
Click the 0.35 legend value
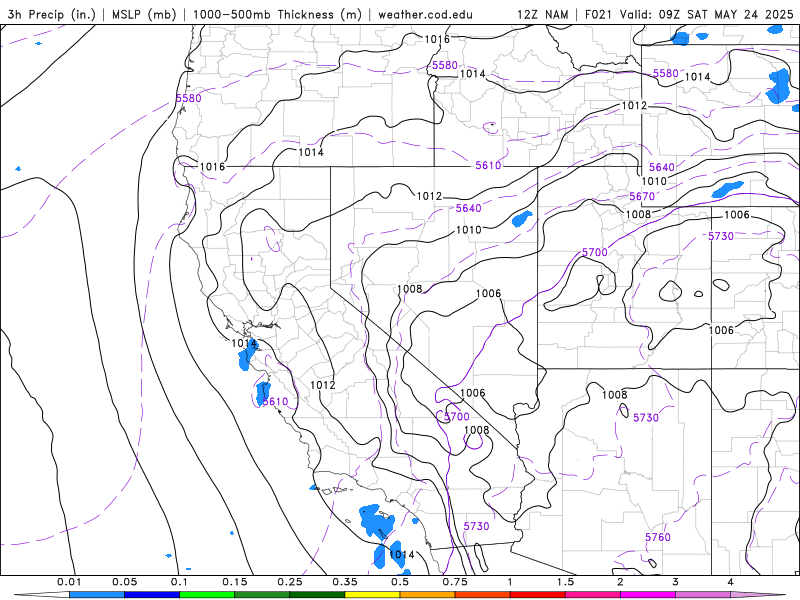pyautogui.click(x=345, y=582)
